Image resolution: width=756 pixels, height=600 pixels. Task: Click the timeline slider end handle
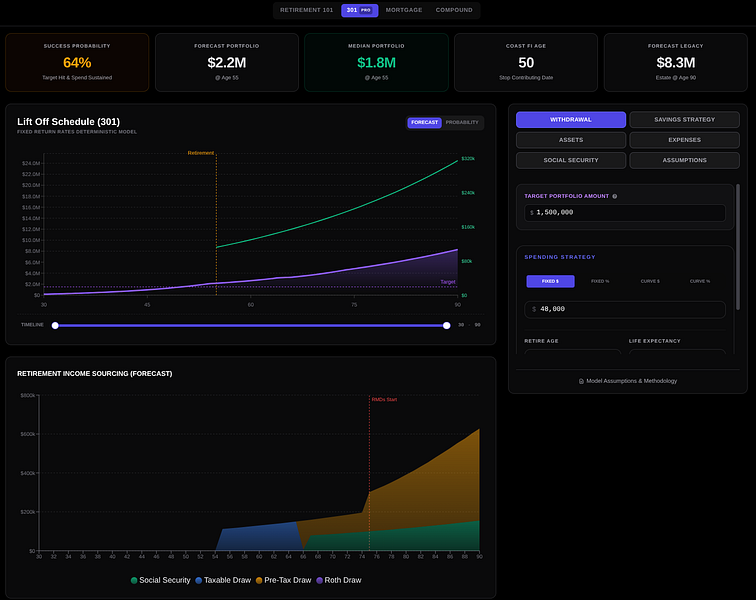point(446,326)
